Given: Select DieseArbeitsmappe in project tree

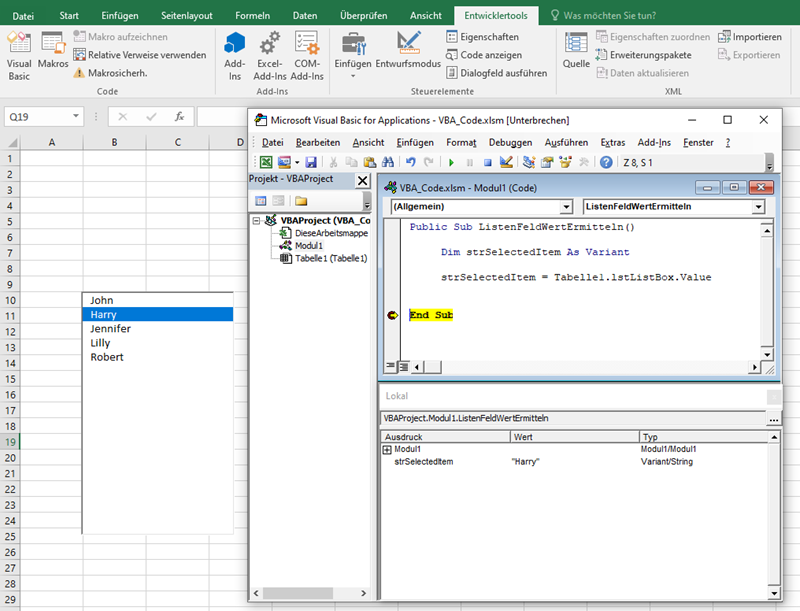Looking at the screenshot, I should point(331,233).
